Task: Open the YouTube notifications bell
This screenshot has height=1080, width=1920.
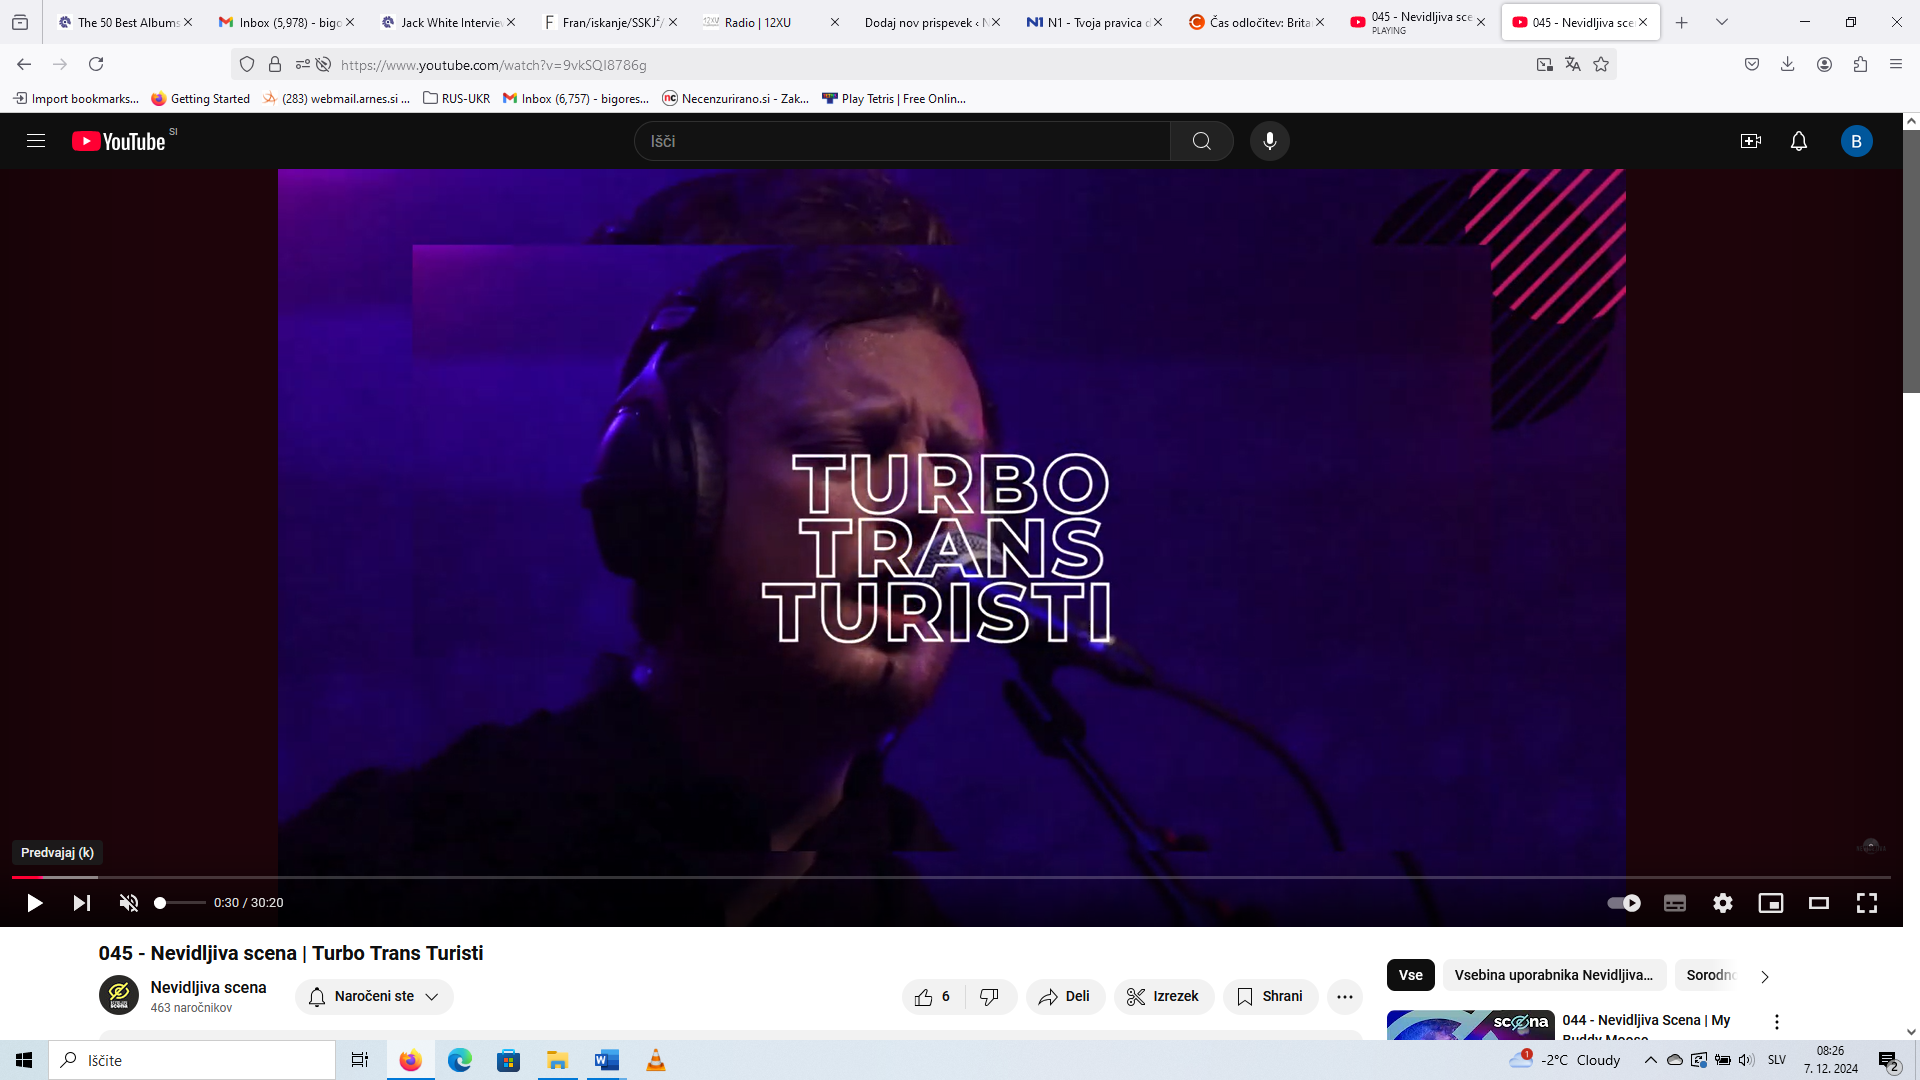Action: tap(1798, 141)
